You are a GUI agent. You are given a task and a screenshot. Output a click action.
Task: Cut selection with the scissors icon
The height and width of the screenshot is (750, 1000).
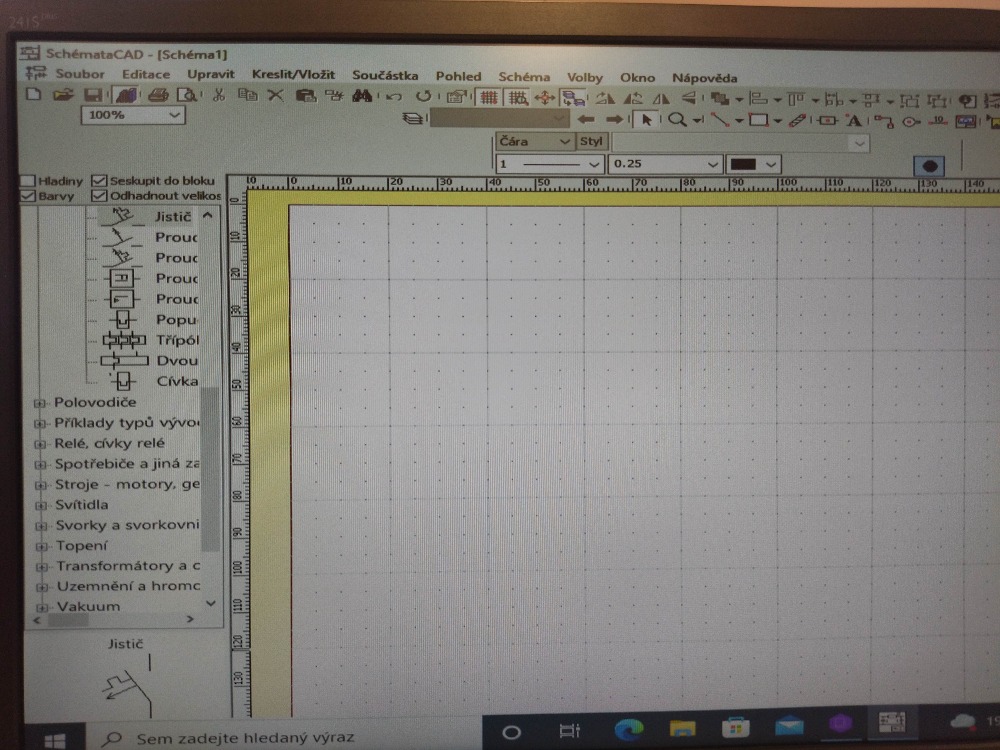tap(219, 96)
